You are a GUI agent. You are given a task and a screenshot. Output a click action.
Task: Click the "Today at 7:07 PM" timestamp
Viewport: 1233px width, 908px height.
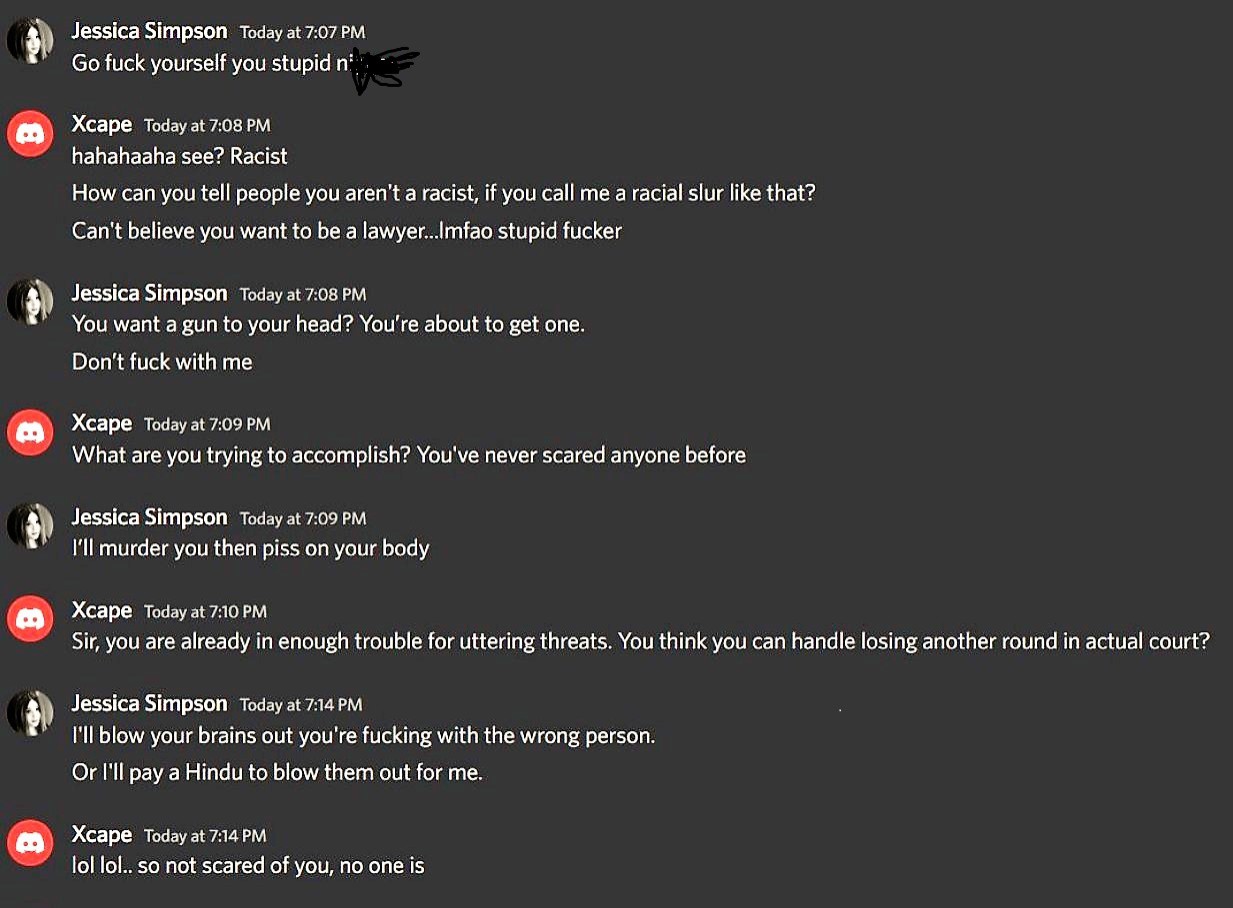(x=302, y=33)
